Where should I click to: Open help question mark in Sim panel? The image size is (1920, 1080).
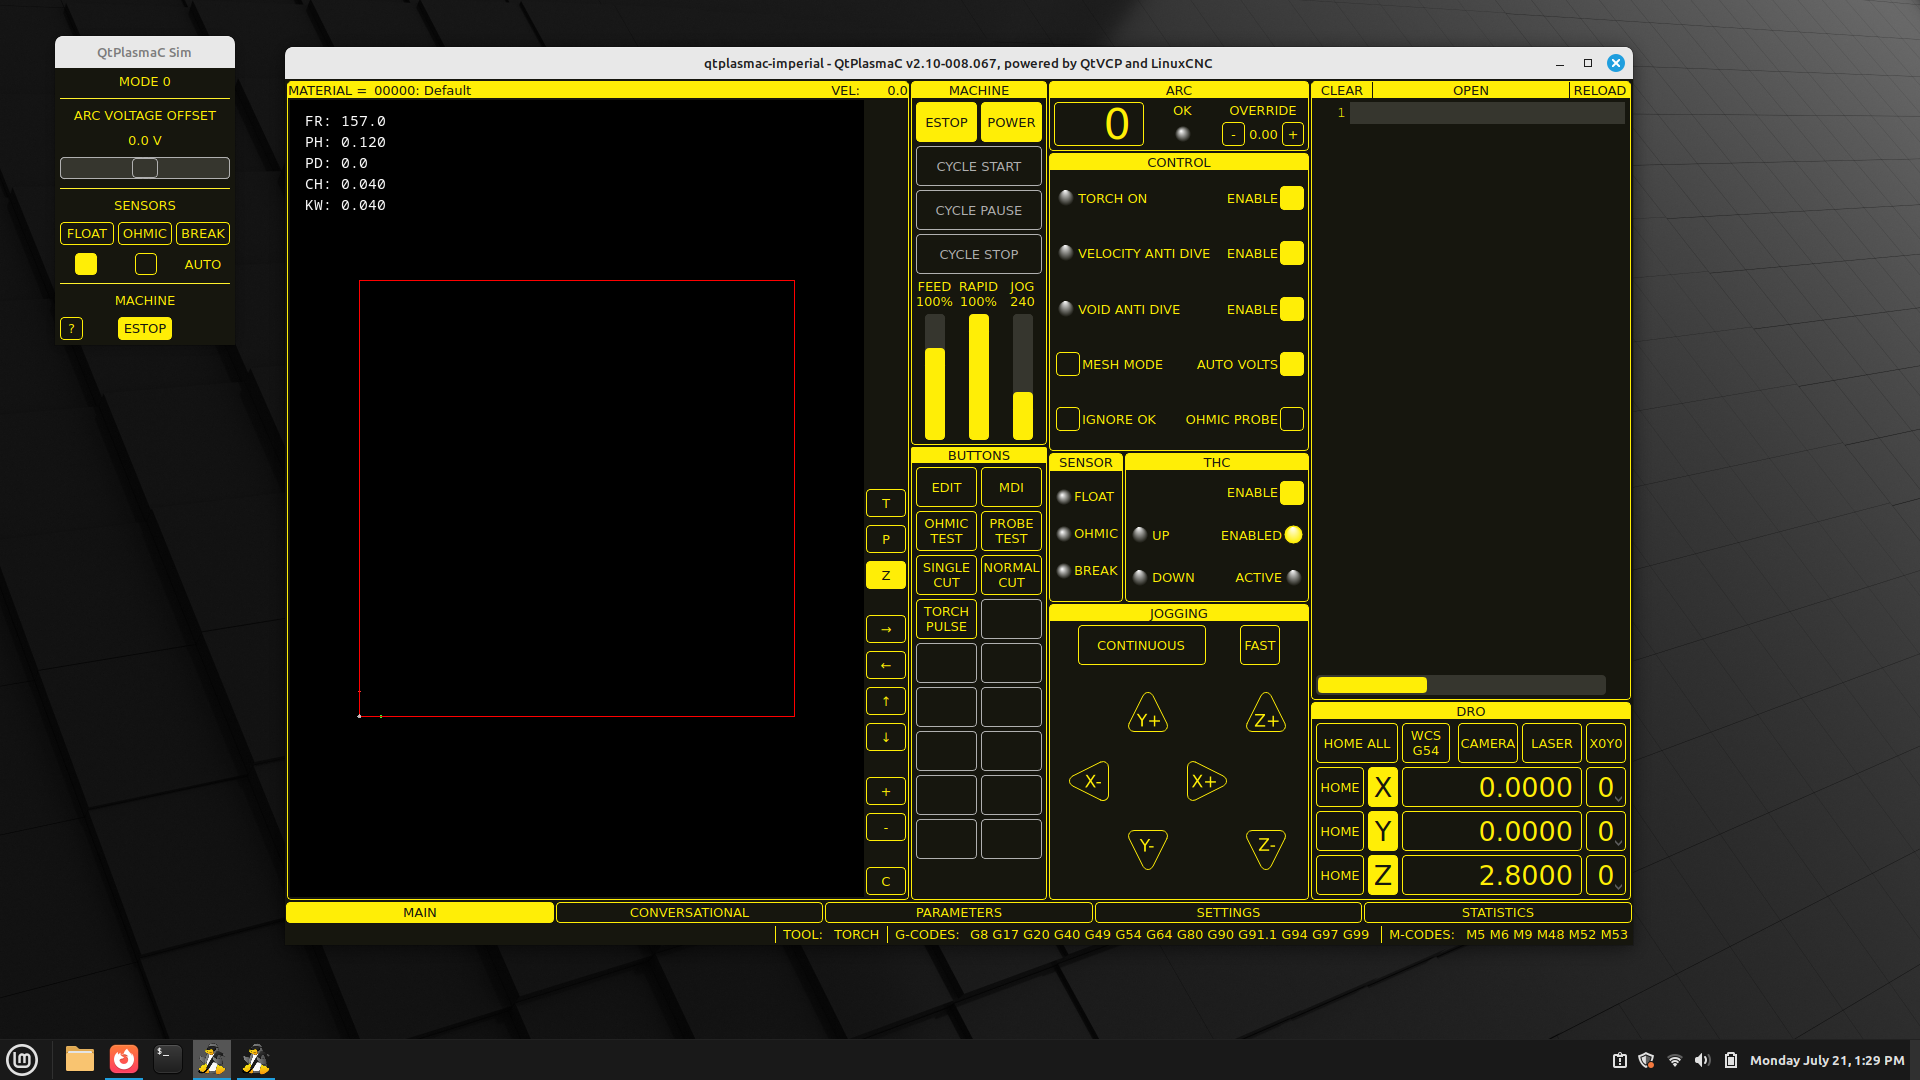coord(72,328)
